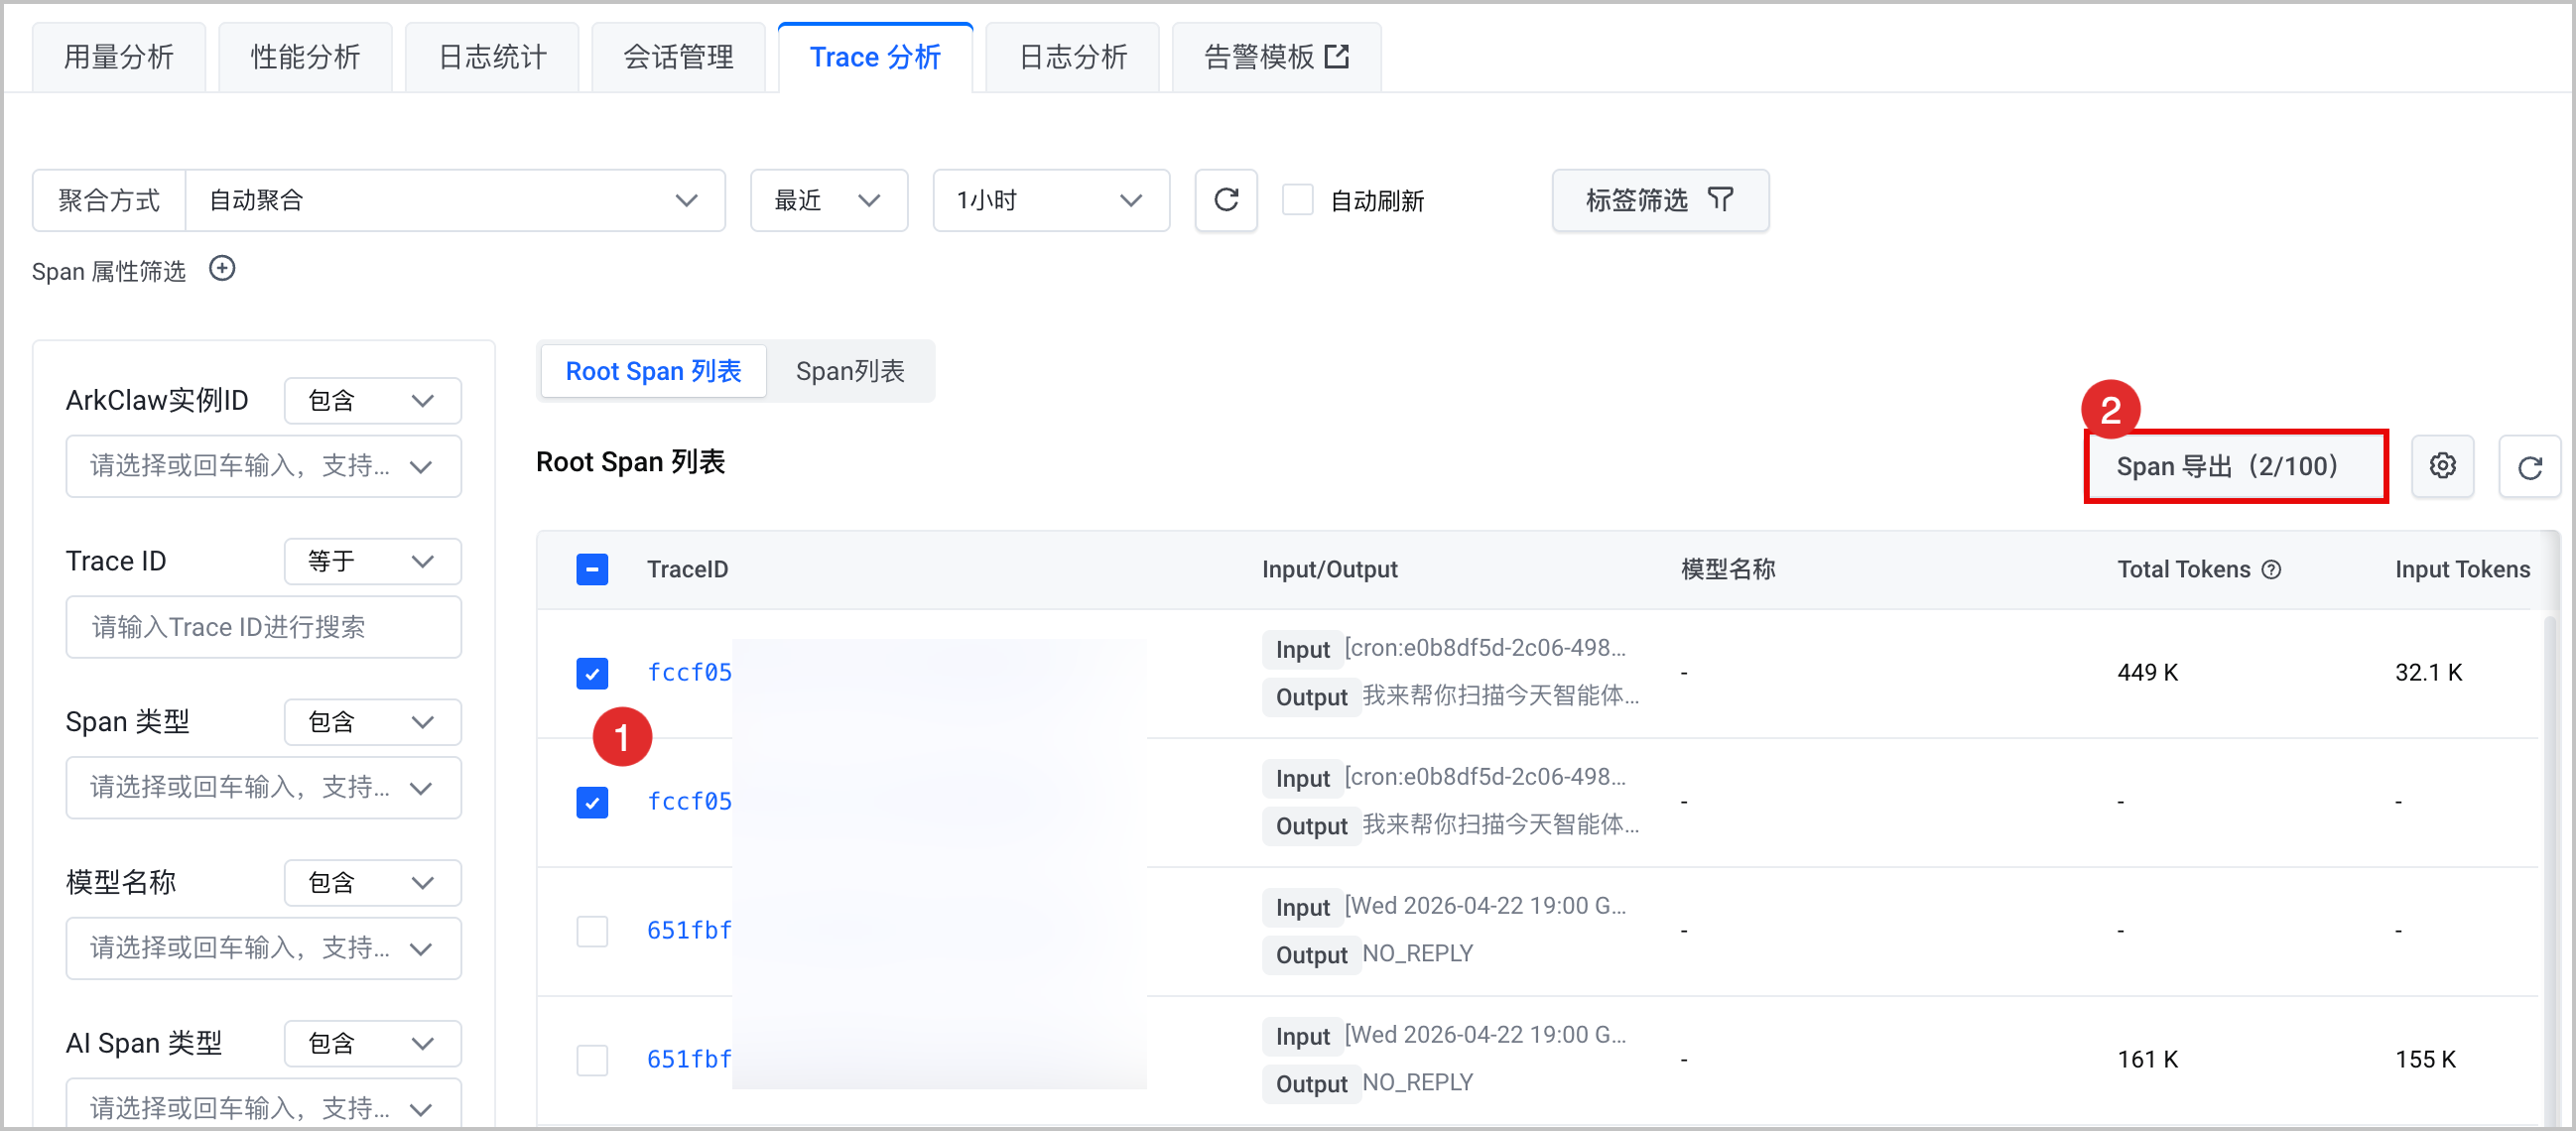This screenshot has width=2576, height=1131.
Task: Click the funnel icon in the 标签筛选 button
Action: click(x=1720, y=200)
